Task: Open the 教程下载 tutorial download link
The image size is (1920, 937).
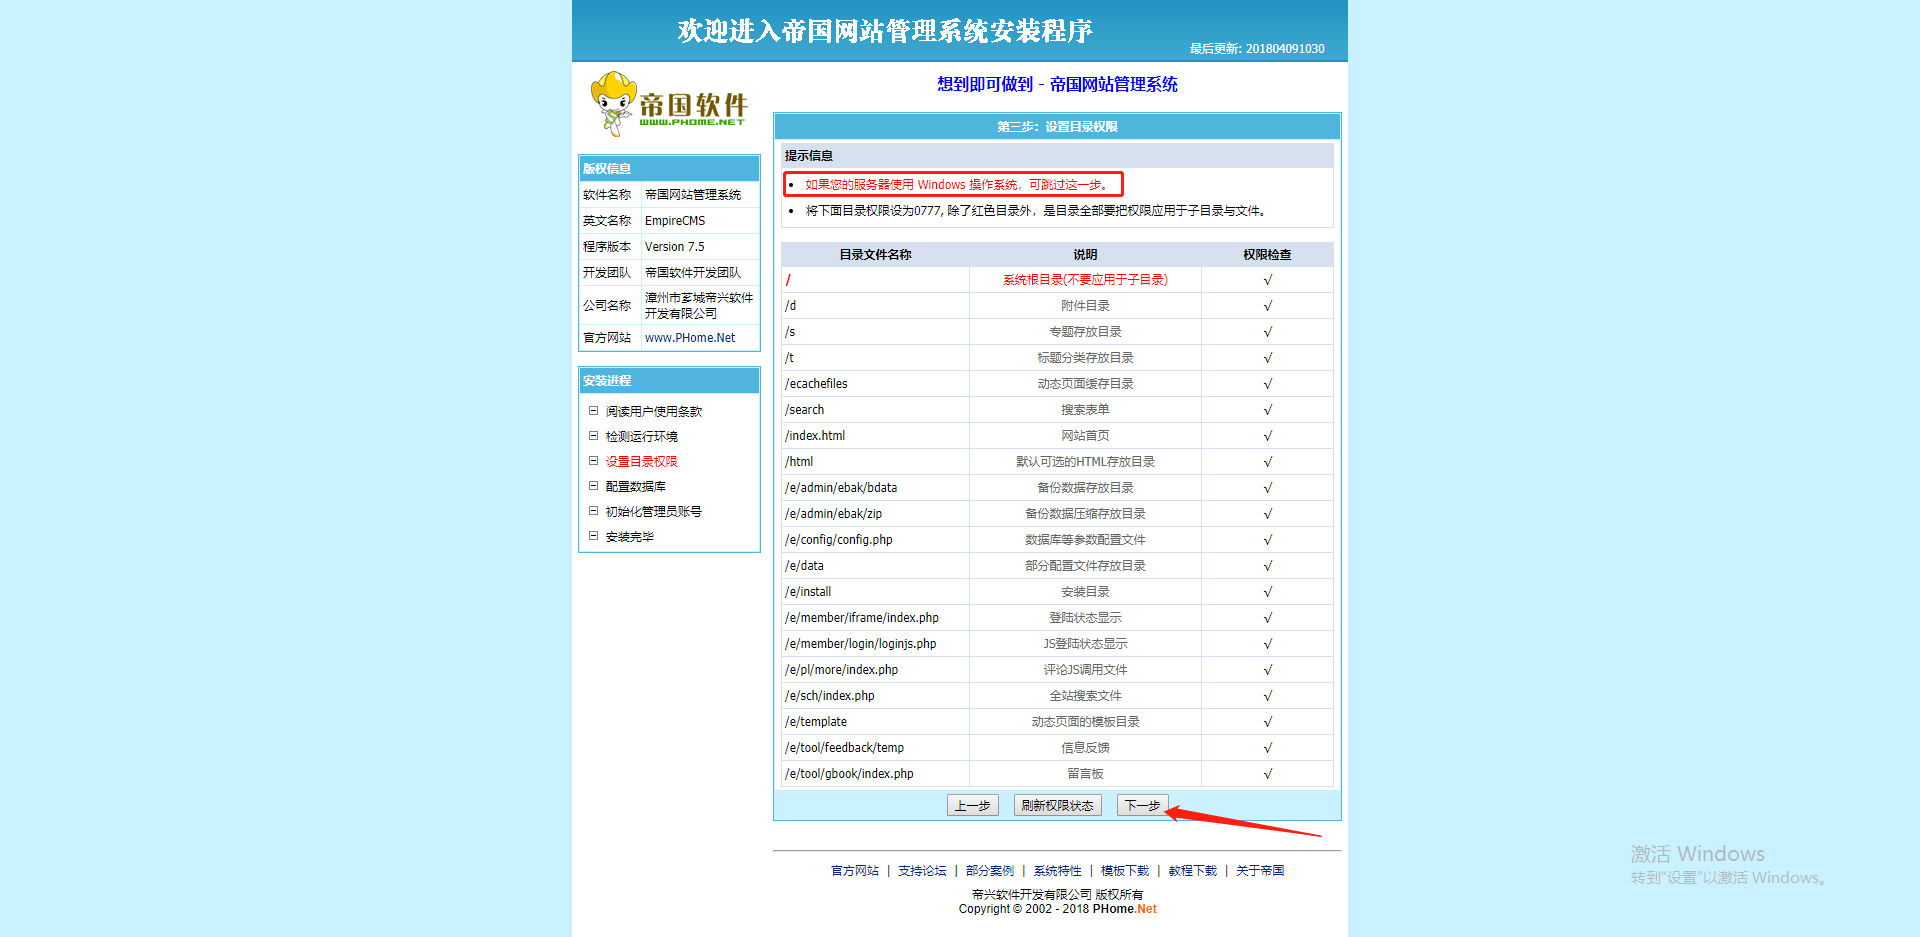Action: point(1191,870)
